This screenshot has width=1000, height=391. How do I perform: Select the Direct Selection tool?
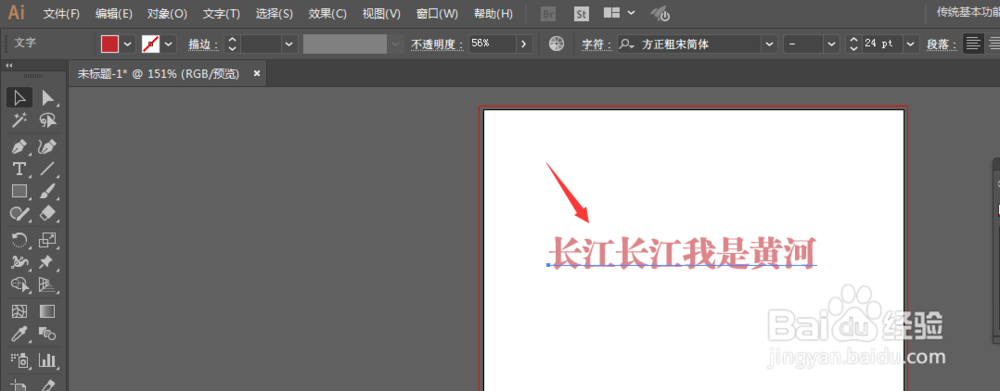(48, 98)
